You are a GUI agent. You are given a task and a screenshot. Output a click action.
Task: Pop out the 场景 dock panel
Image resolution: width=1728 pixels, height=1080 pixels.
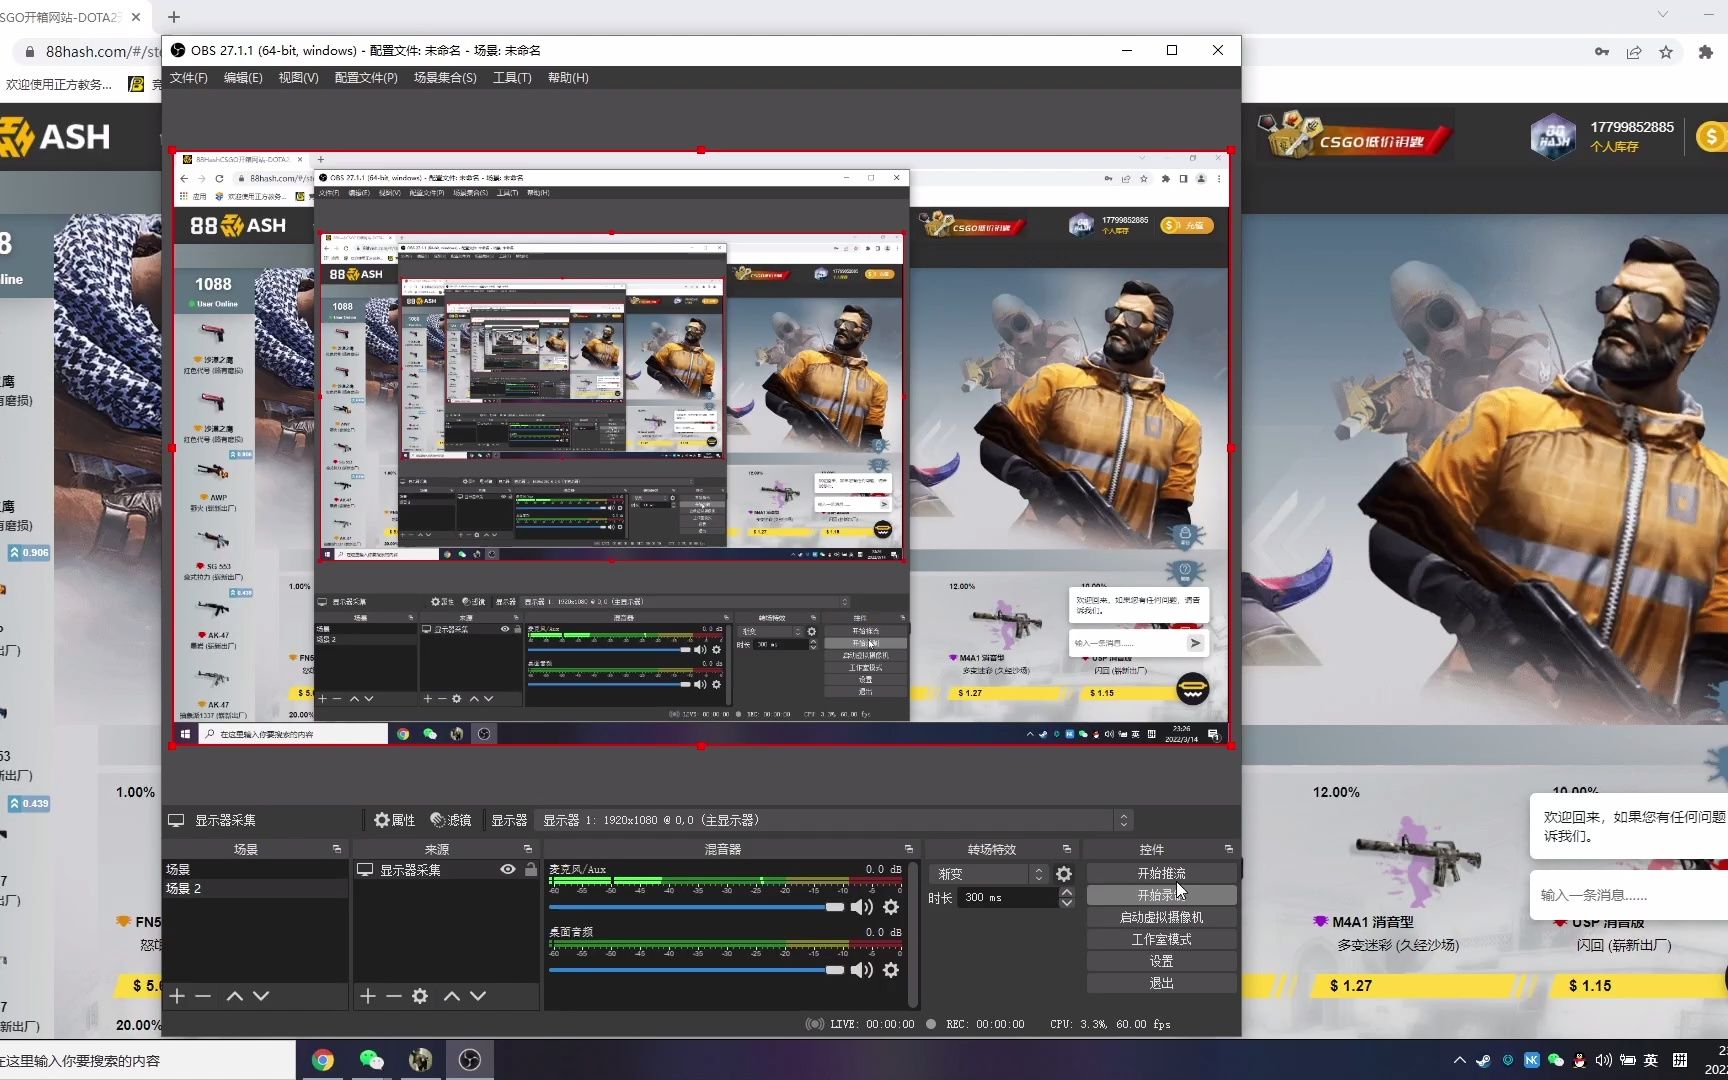(x=337, y=849)
